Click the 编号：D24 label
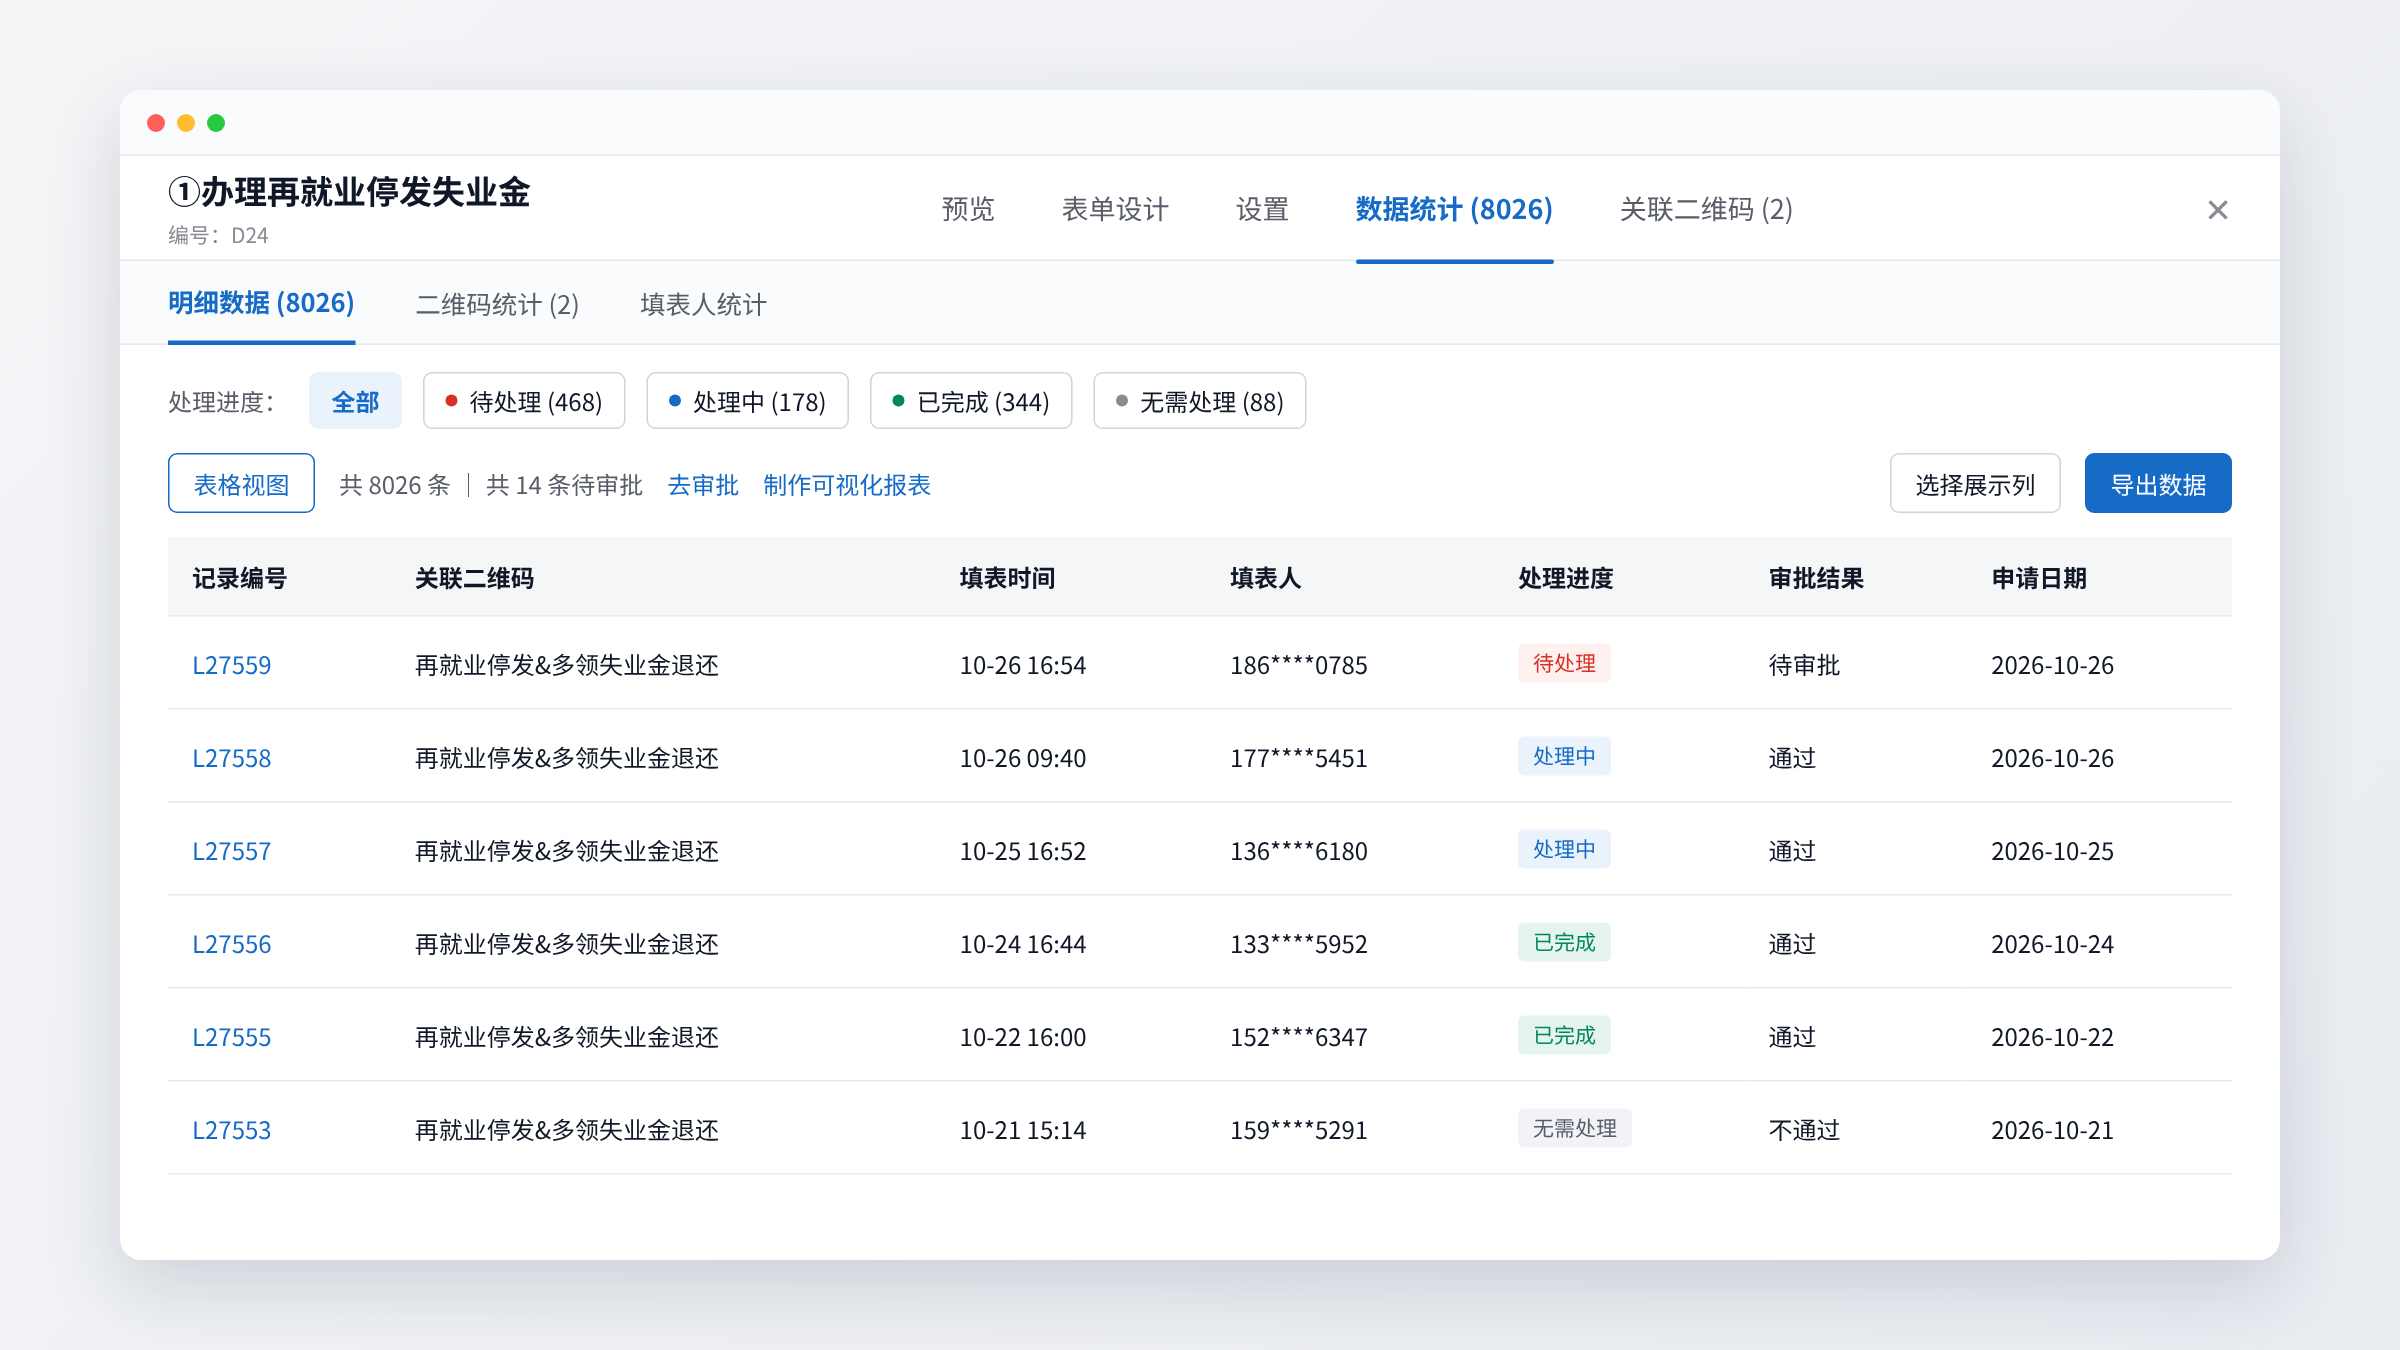2400x1350 pixels. tap(218, 235)
